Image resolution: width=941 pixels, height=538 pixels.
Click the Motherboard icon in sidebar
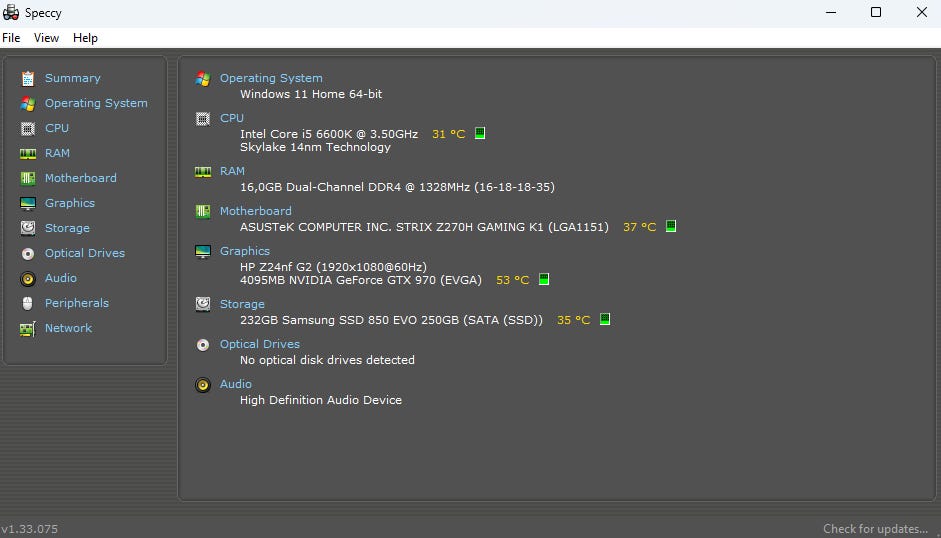(28, 178)
